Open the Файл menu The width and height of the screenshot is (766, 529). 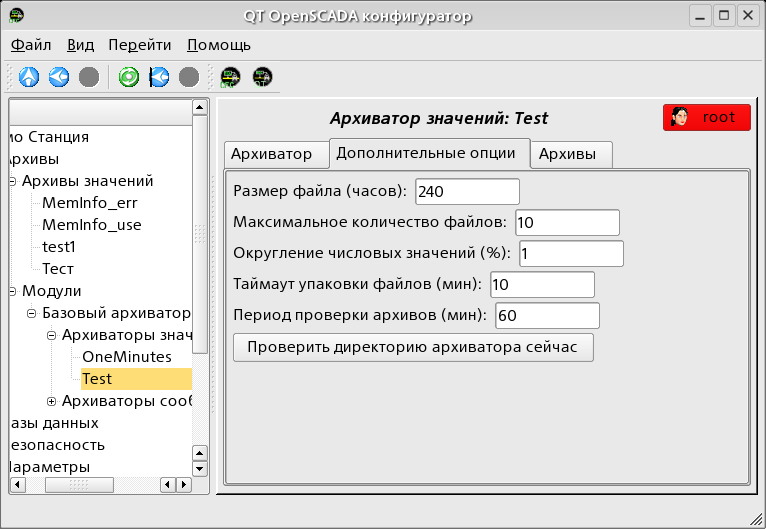pos(31,45)
